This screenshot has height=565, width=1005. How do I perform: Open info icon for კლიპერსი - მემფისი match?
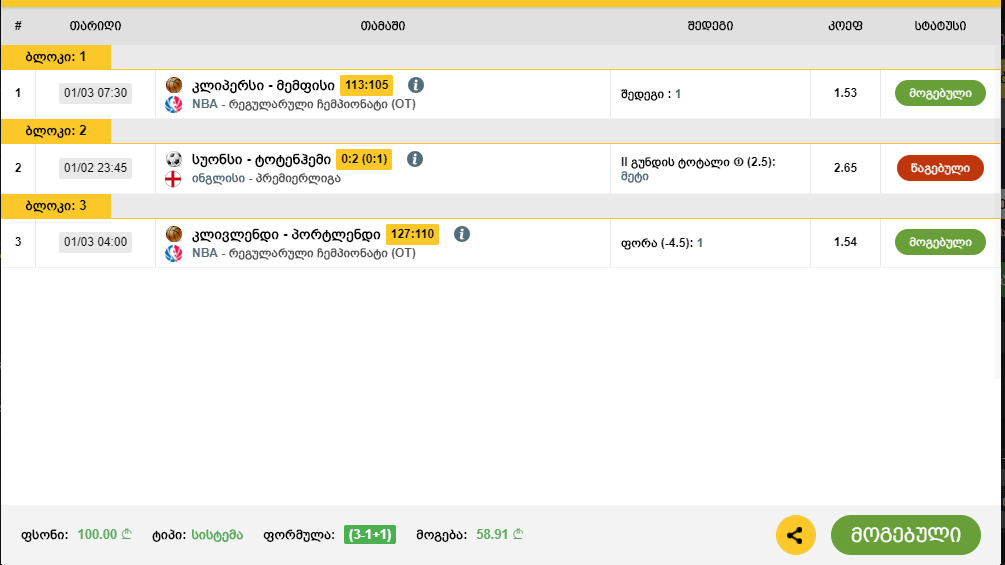pyautogui.click(x=416, y=85)
